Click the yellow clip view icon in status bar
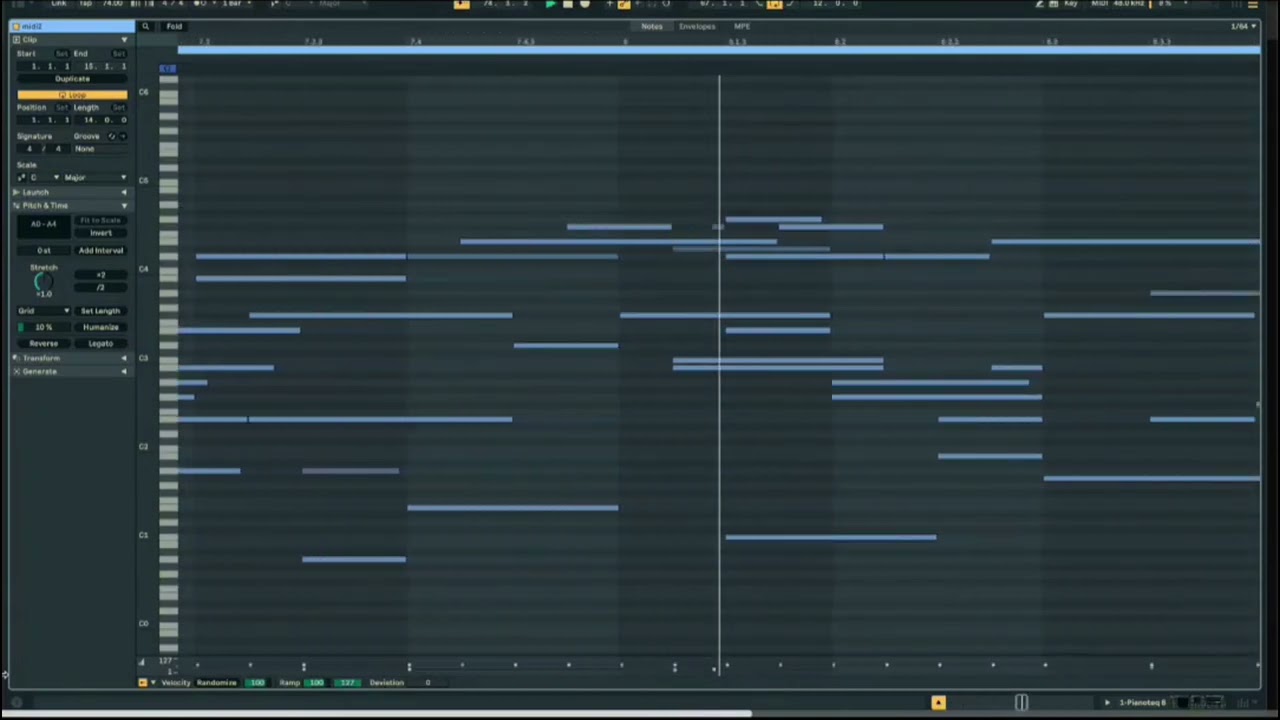This screenshot has height=720, width=1280. click(x=938, y=703)
